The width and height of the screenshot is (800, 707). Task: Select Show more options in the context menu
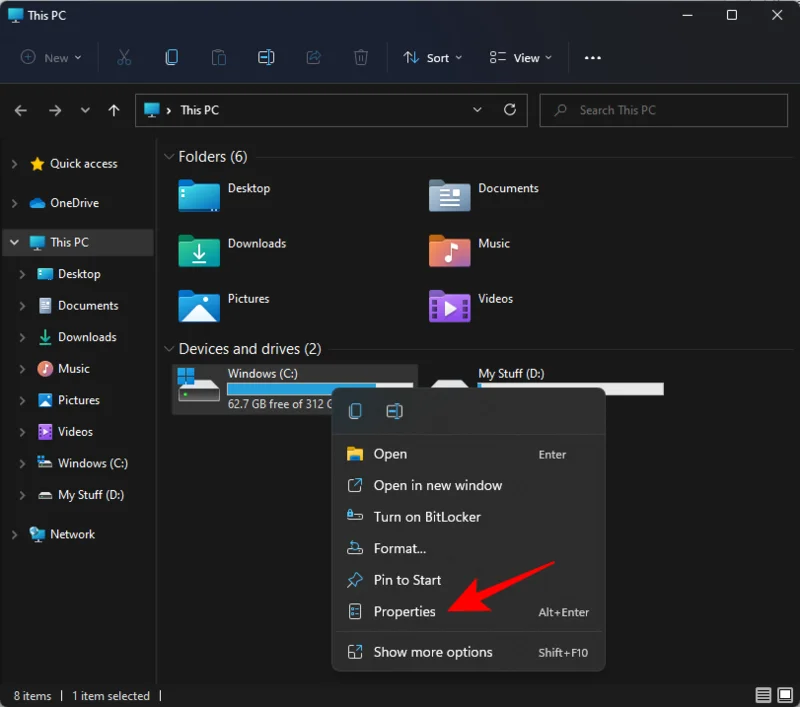pos(433,651)
